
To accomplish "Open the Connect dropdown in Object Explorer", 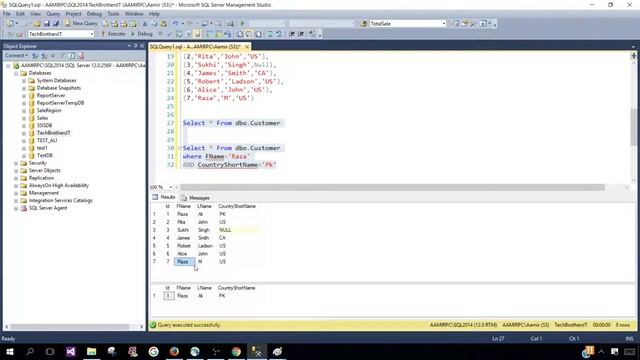I will [16, 56].
